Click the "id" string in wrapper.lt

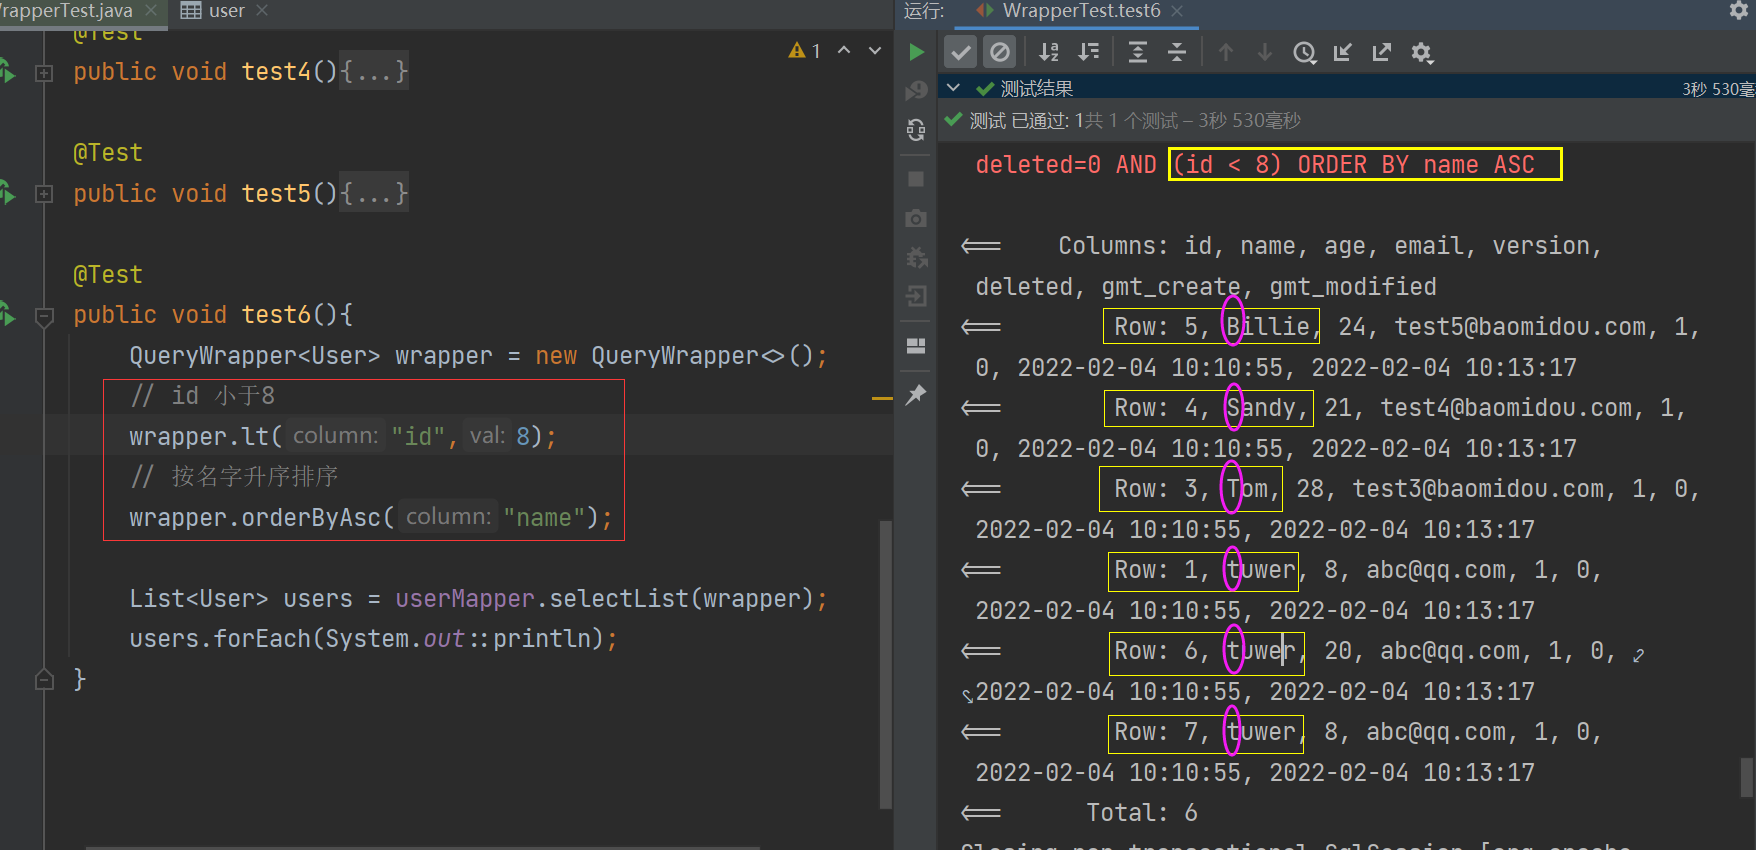coord(418,437)
